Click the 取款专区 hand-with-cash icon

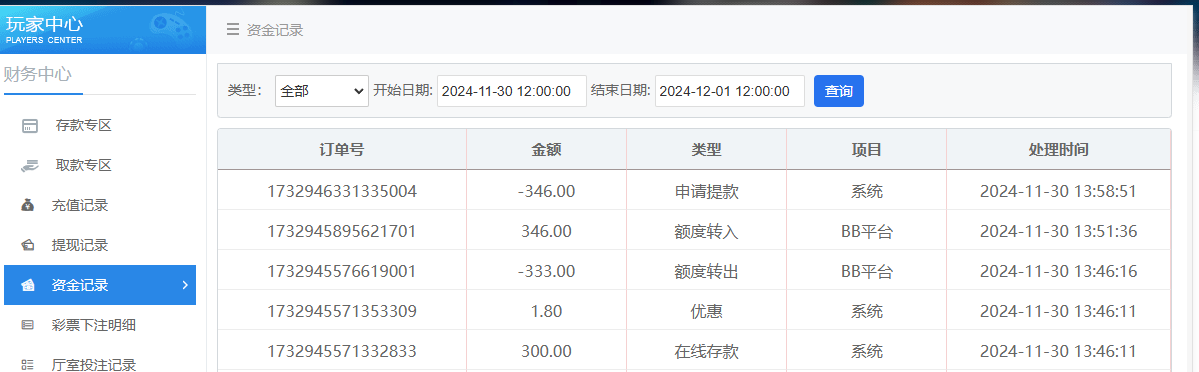tap(30, 165)
